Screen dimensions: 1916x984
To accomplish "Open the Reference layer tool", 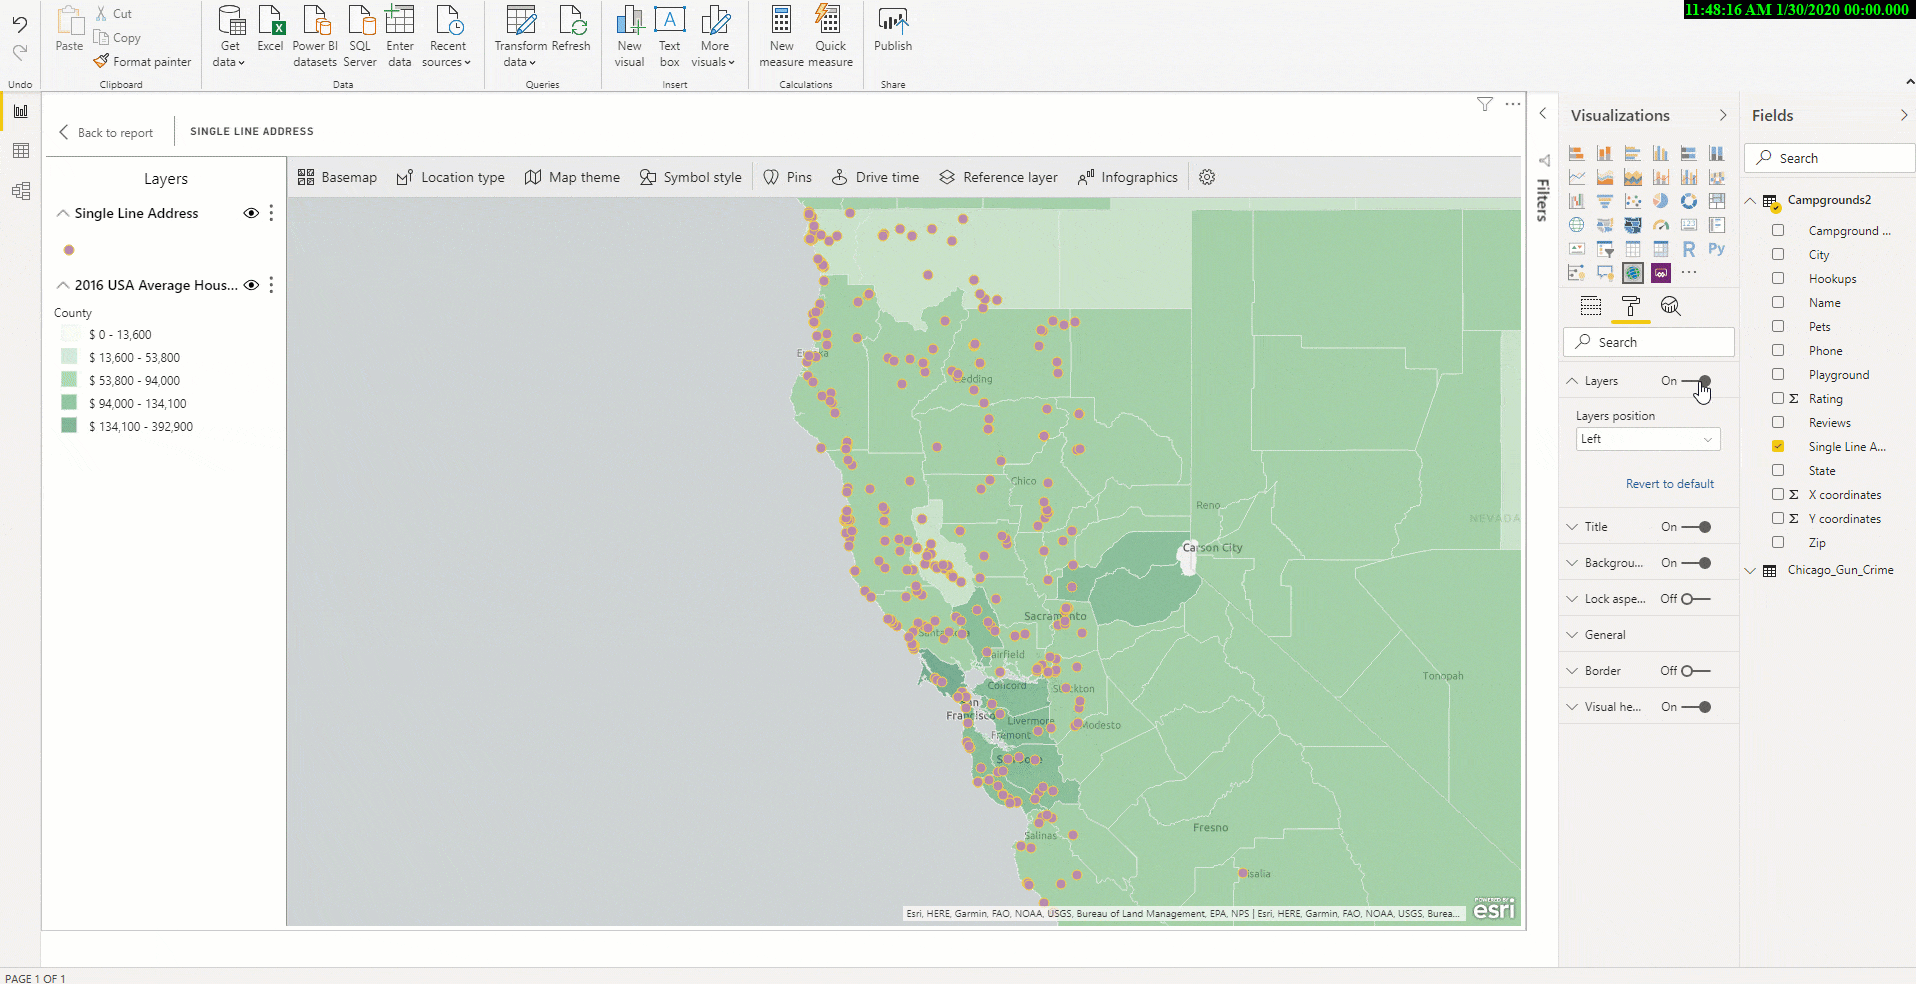I will click(x=998, y=177).
